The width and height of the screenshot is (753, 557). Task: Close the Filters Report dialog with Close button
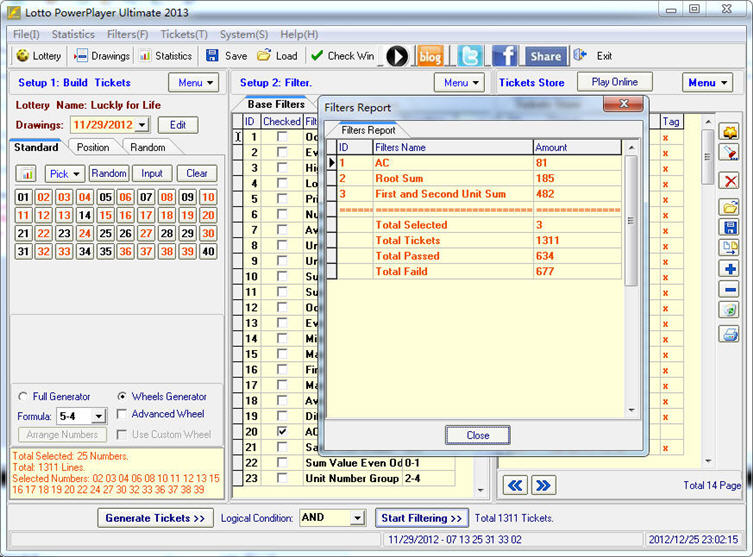(478, 435)
